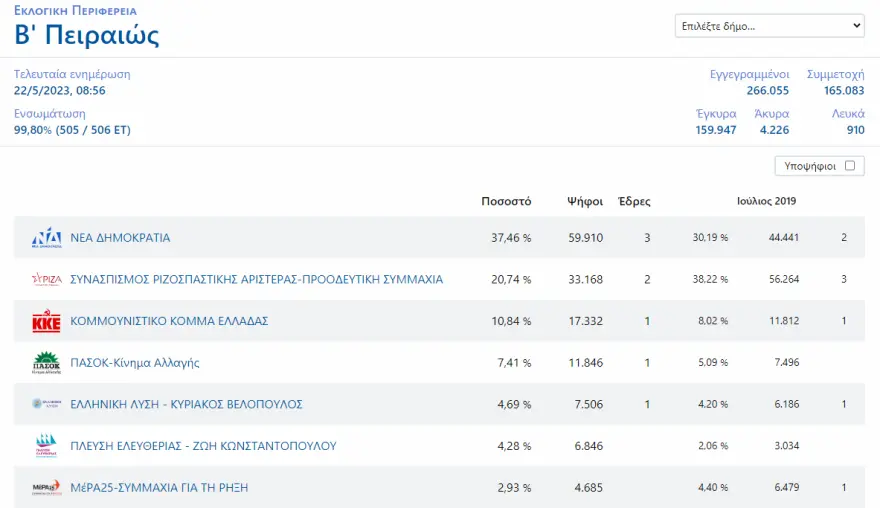Click the ΣΥΡΙΖΑ party logo
This screenshot has height=508, width=880.
pos(46,280)
